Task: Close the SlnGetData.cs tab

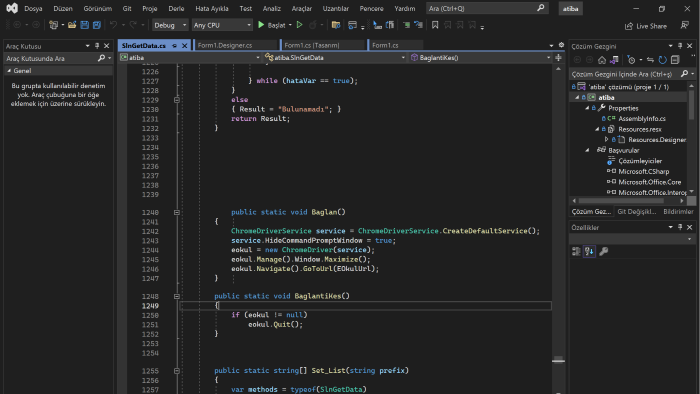Action: point(184,46)
